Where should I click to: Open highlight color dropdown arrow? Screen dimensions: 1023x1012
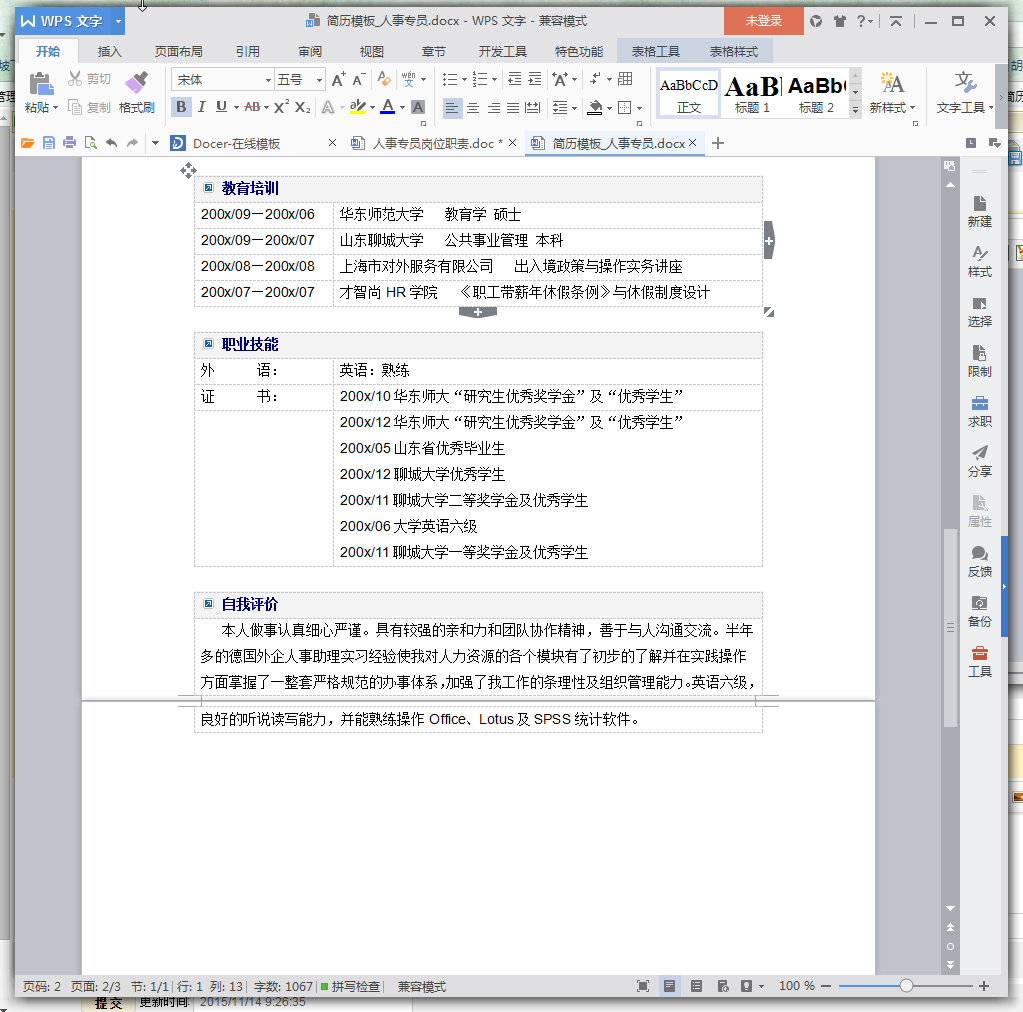click(x=373, y=107)
